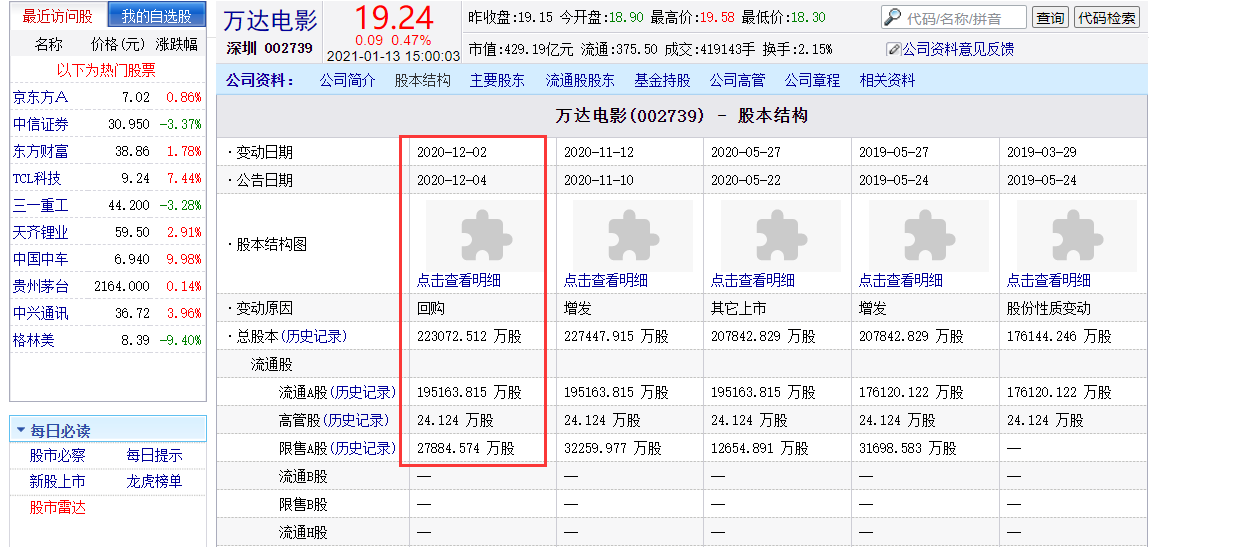Click the current price 19.24
1243x547 pixels.
(x=394, y=18)
